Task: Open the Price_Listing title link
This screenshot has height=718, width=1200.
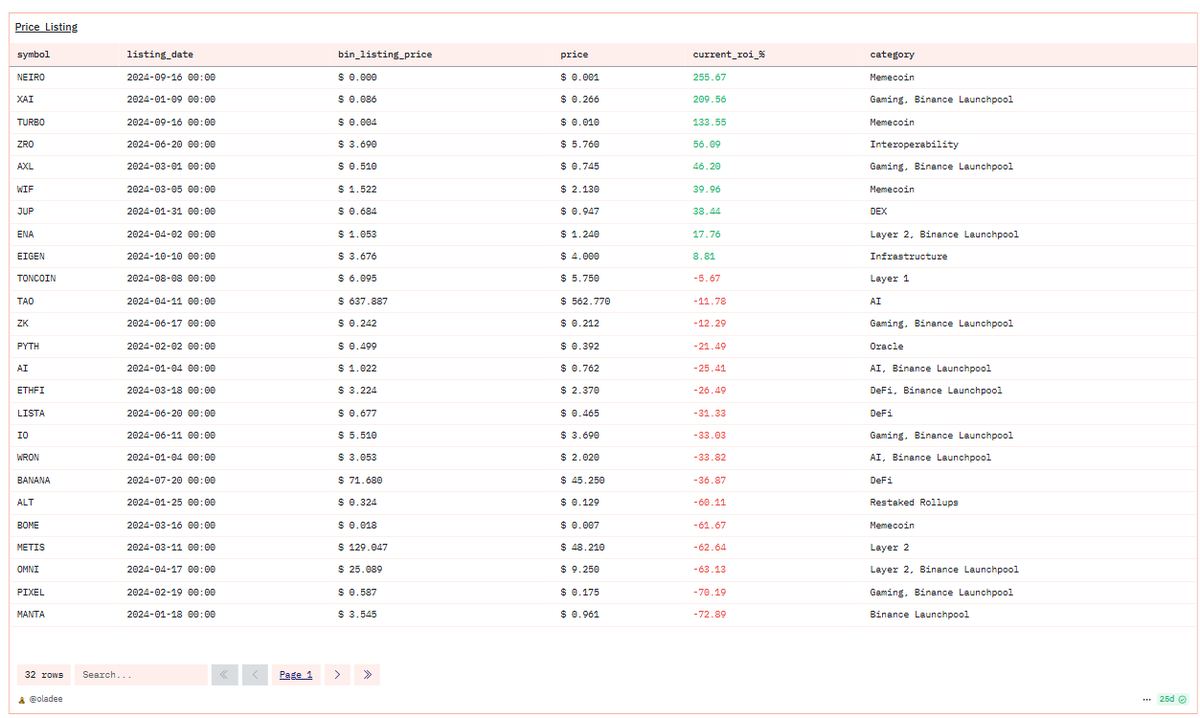Action: pos(46,27)
